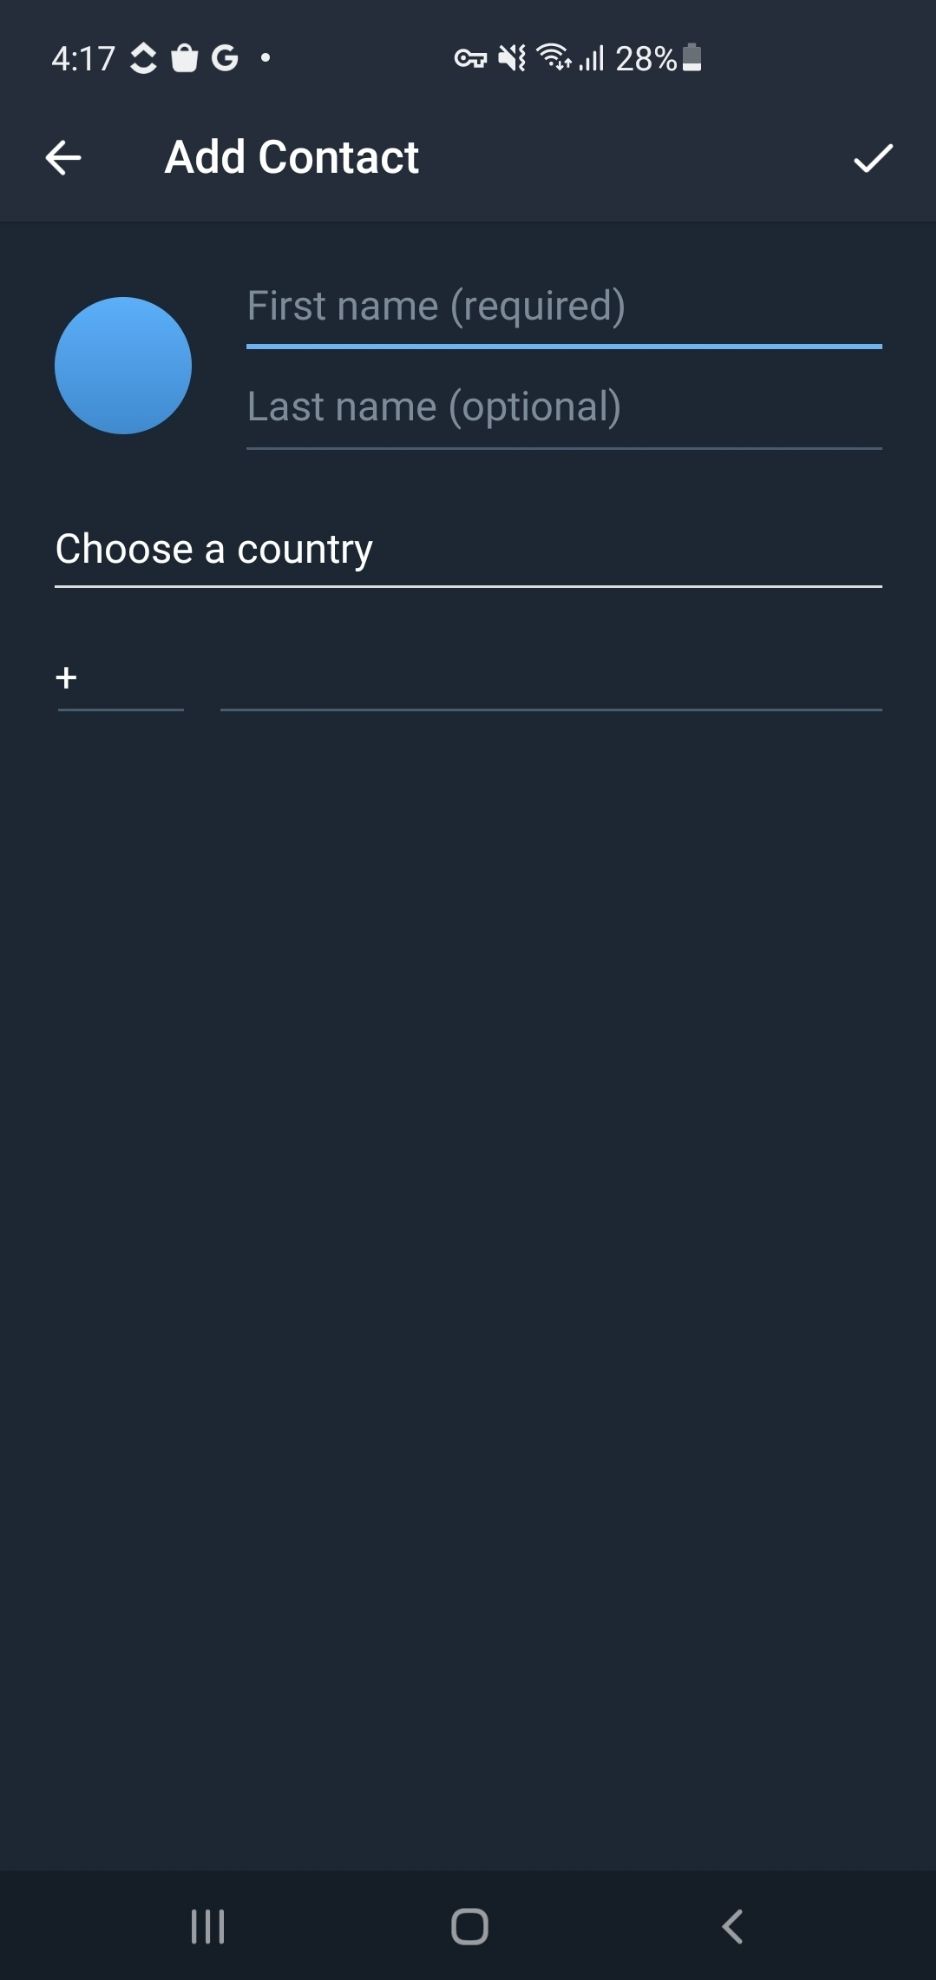Tap the home navigation button
Viewport: 936px width, 1980px height.
click(x=468, y=1925)
